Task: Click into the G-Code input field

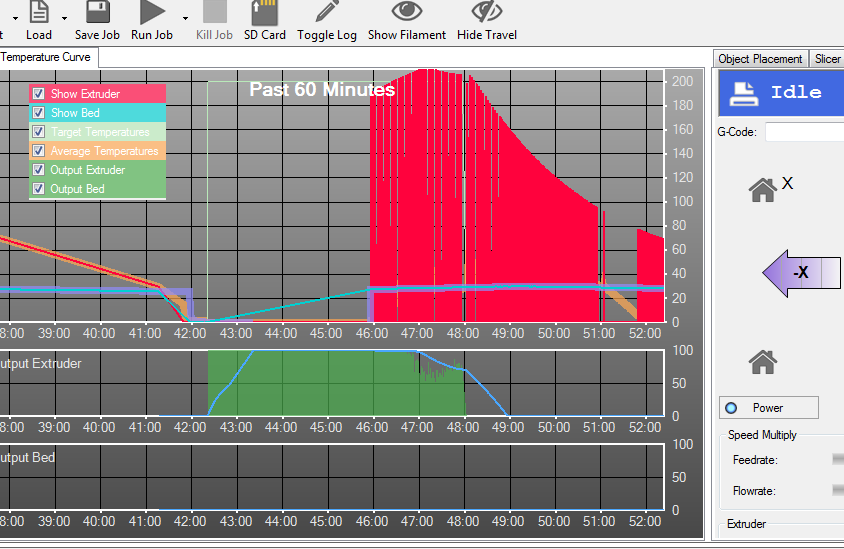Action: pyautogui.click(x=804, y=132)
